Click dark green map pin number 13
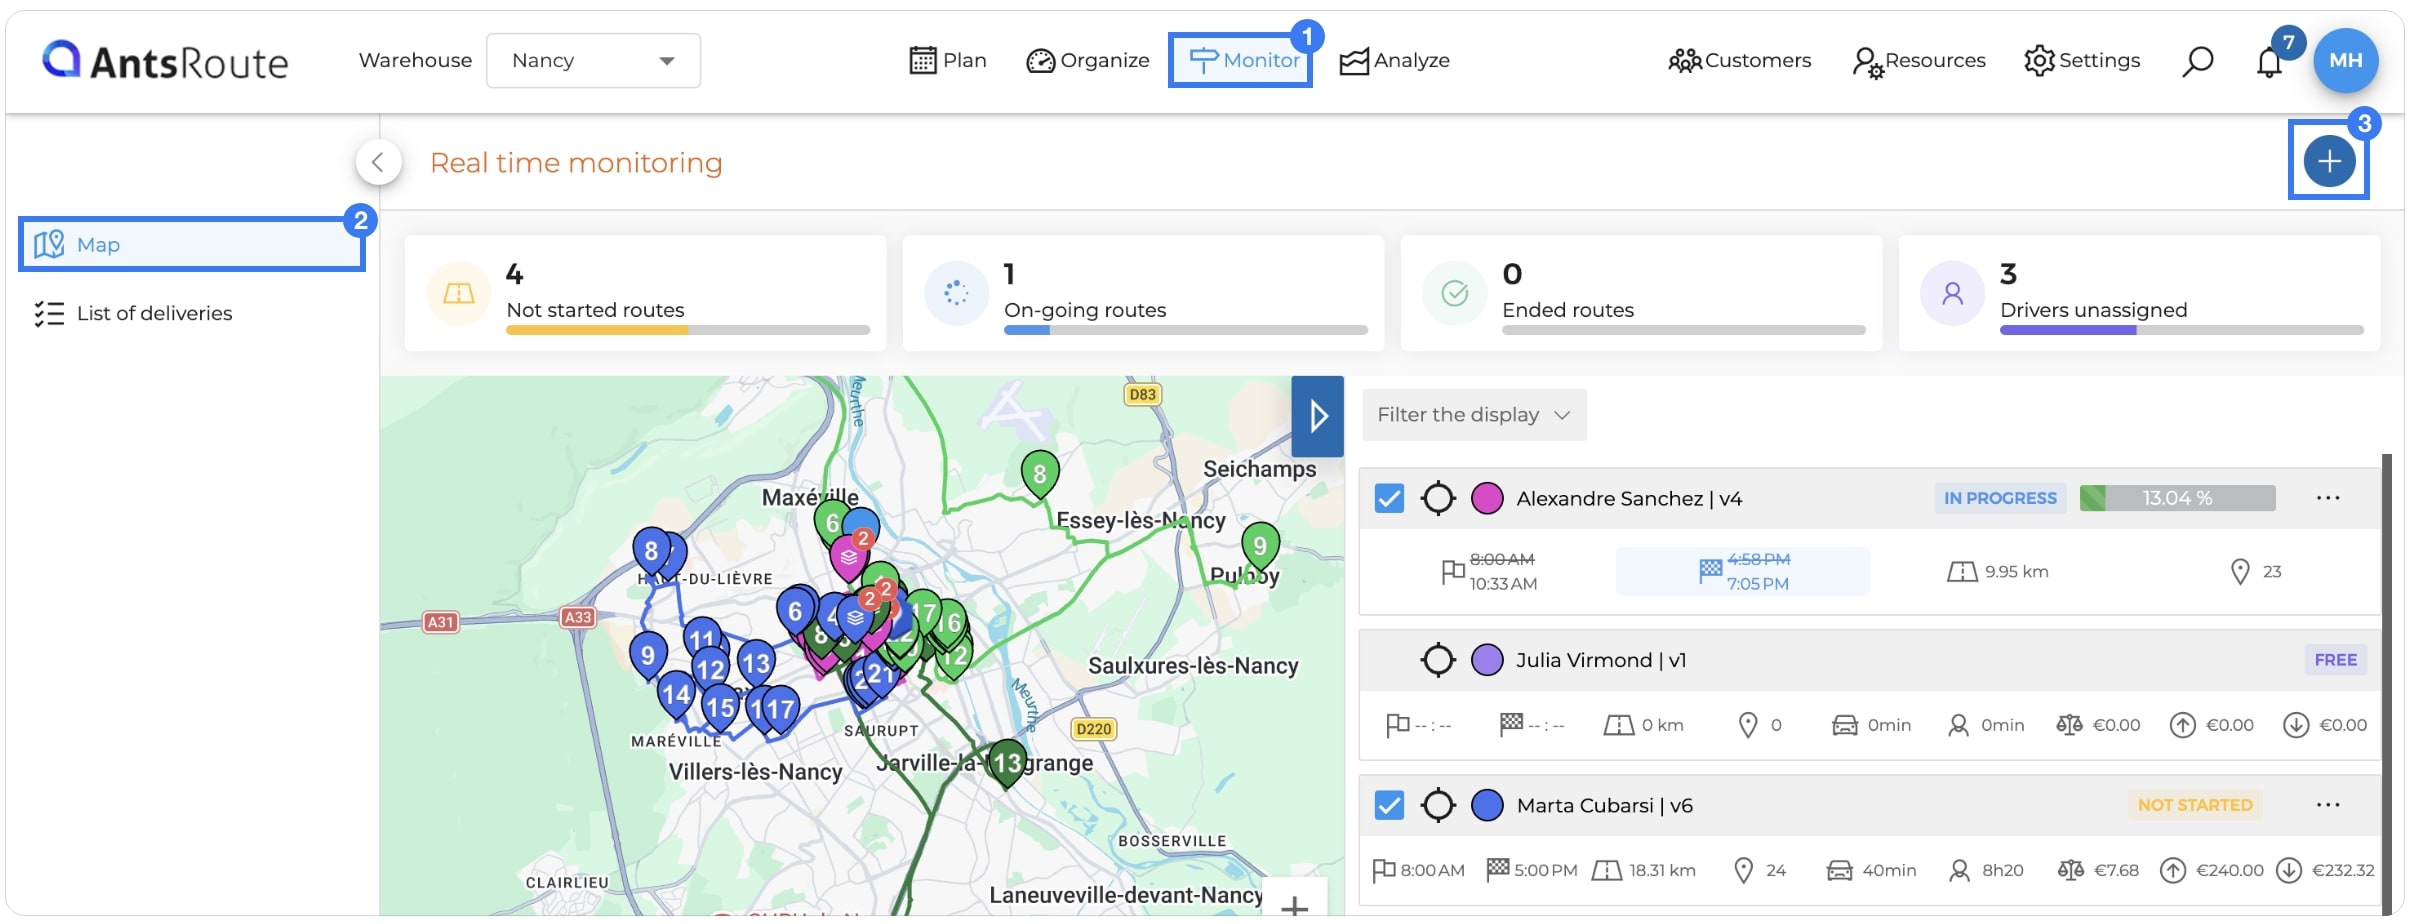Viewport: 2410px width, 924px height. [1007, 764]
